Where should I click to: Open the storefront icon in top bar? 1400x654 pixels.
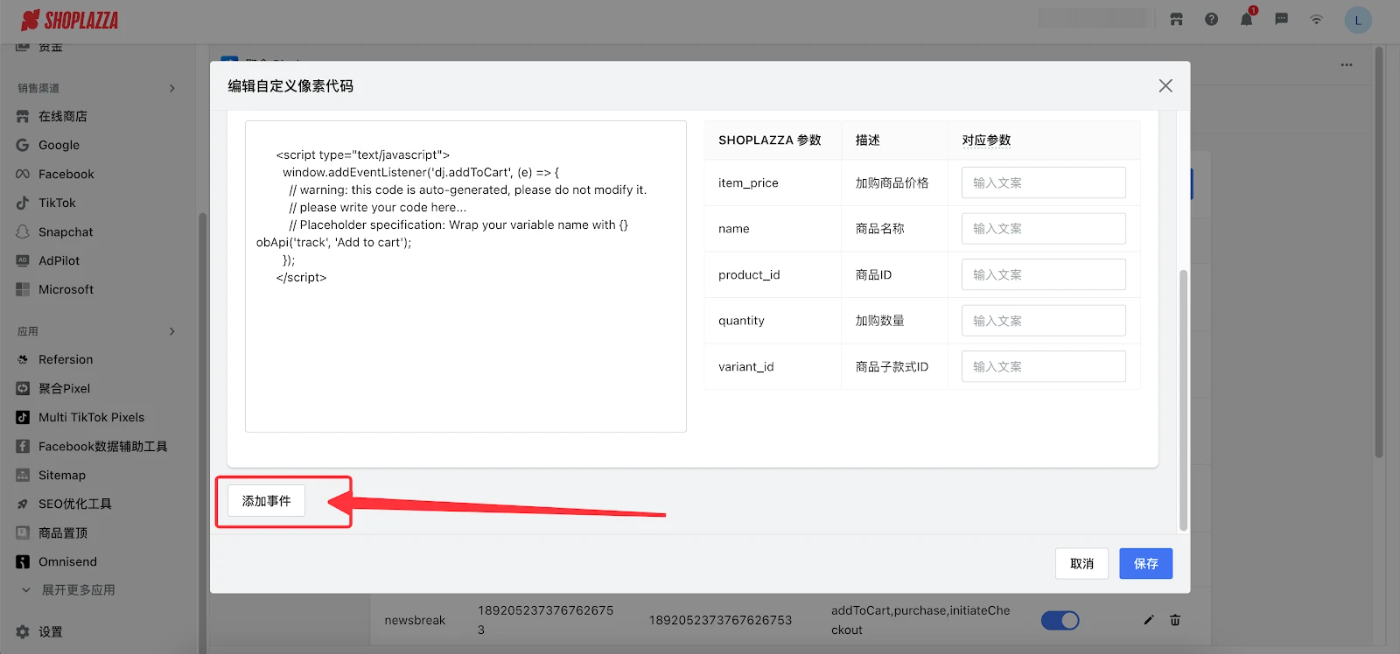[1177, 19]
